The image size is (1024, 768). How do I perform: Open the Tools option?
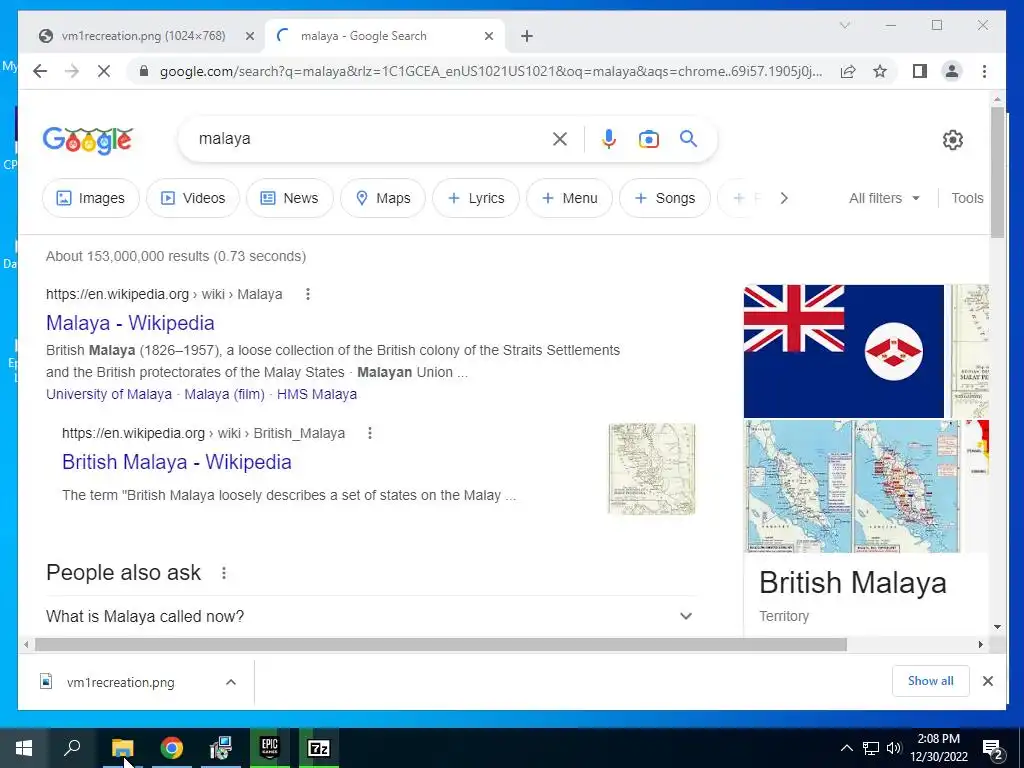pyautogui.click(x=967, y=198)
